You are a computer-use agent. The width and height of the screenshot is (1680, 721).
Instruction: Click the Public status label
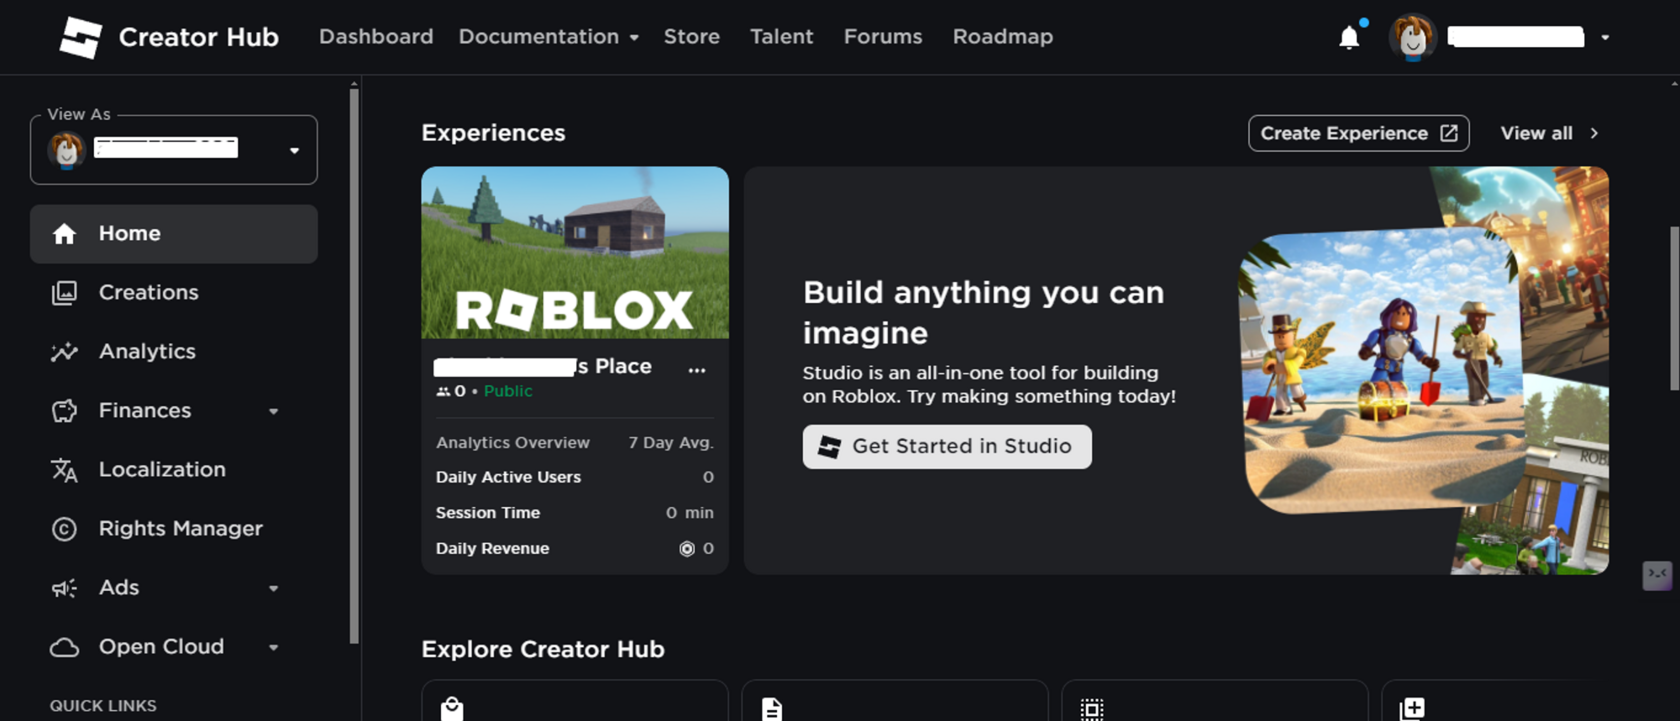point(508,392)
